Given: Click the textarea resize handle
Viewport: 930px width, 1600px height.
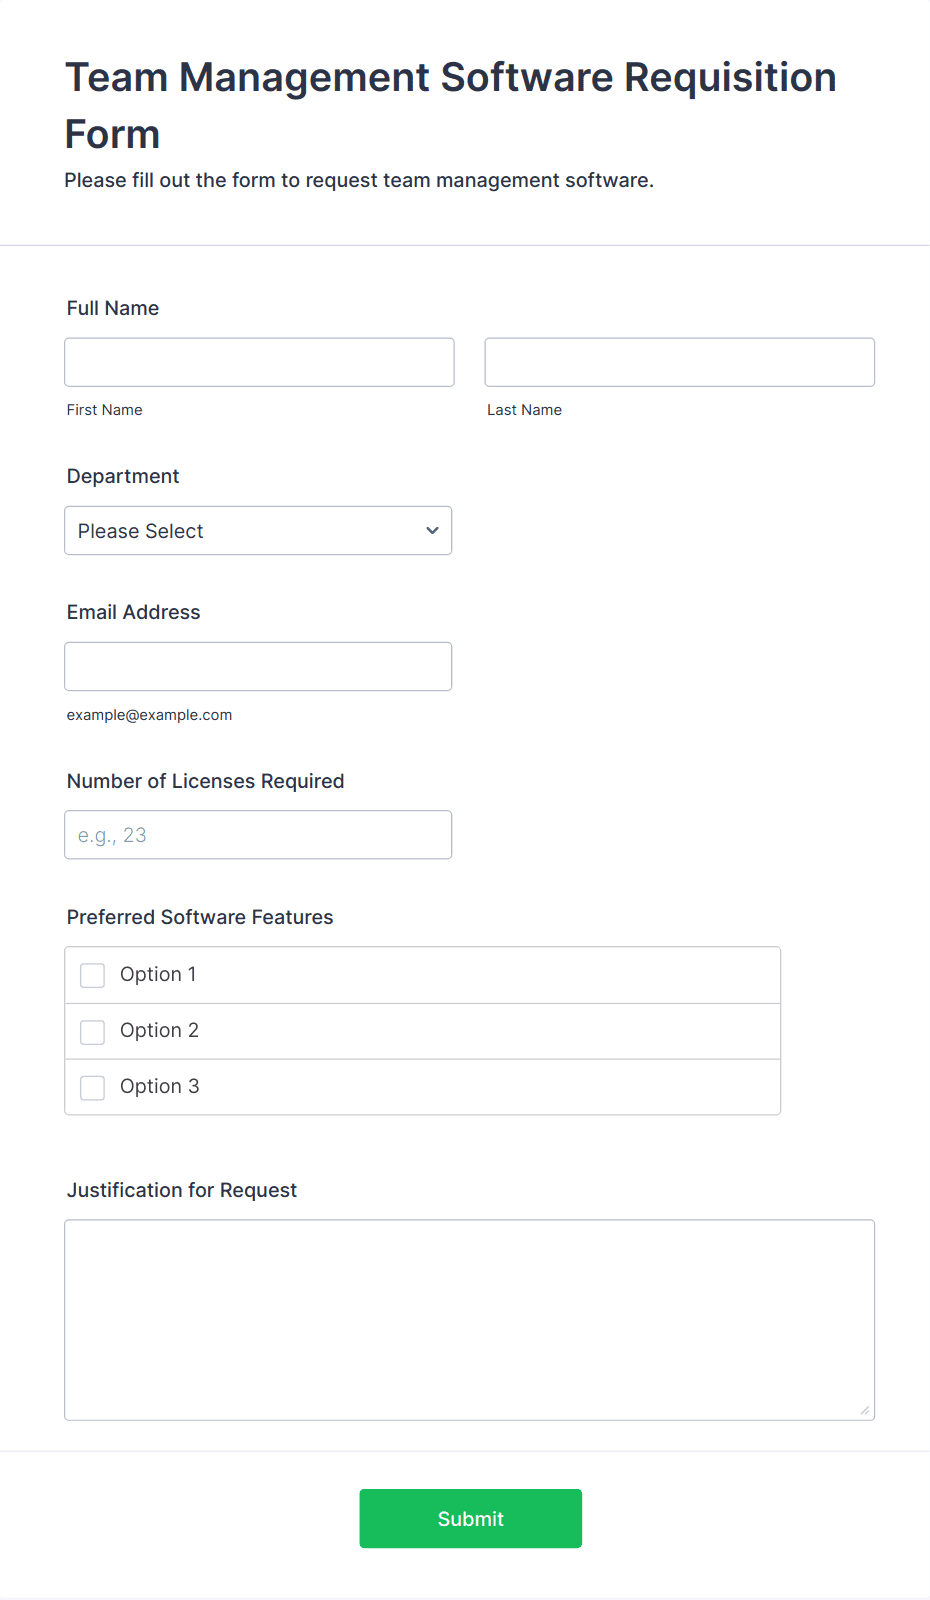Looking at the screenshot, I should 864,1410.
